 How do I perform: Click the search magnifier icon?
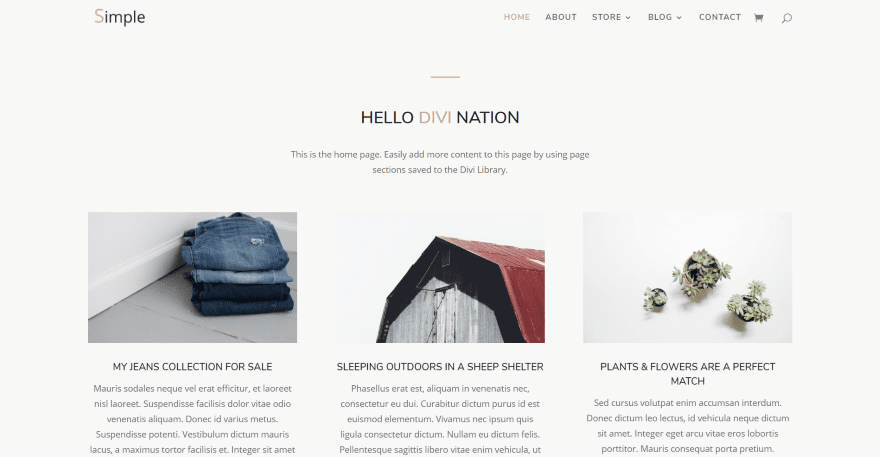[x=787, y=18]
